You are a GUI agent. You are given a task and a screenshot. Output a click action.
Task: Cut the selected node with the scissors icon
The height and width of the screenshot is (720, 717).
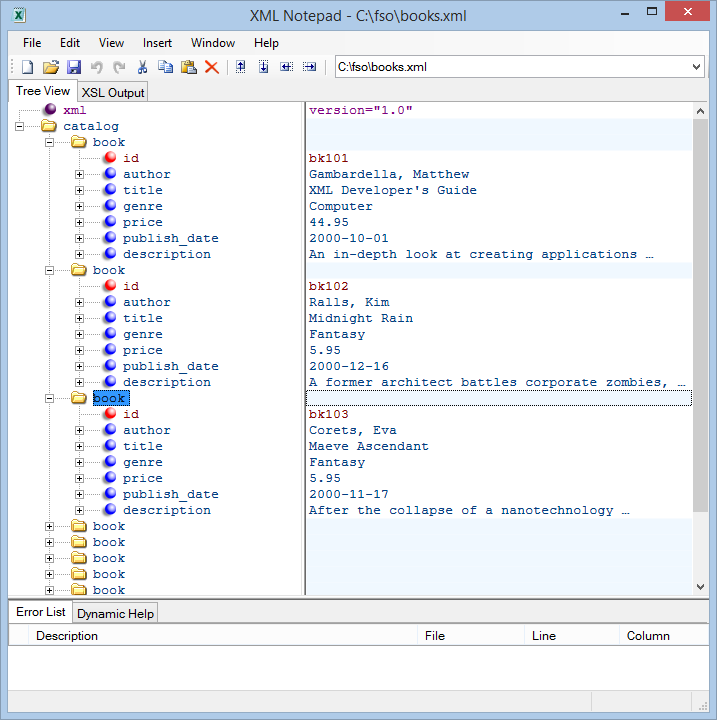coord(142,67)
